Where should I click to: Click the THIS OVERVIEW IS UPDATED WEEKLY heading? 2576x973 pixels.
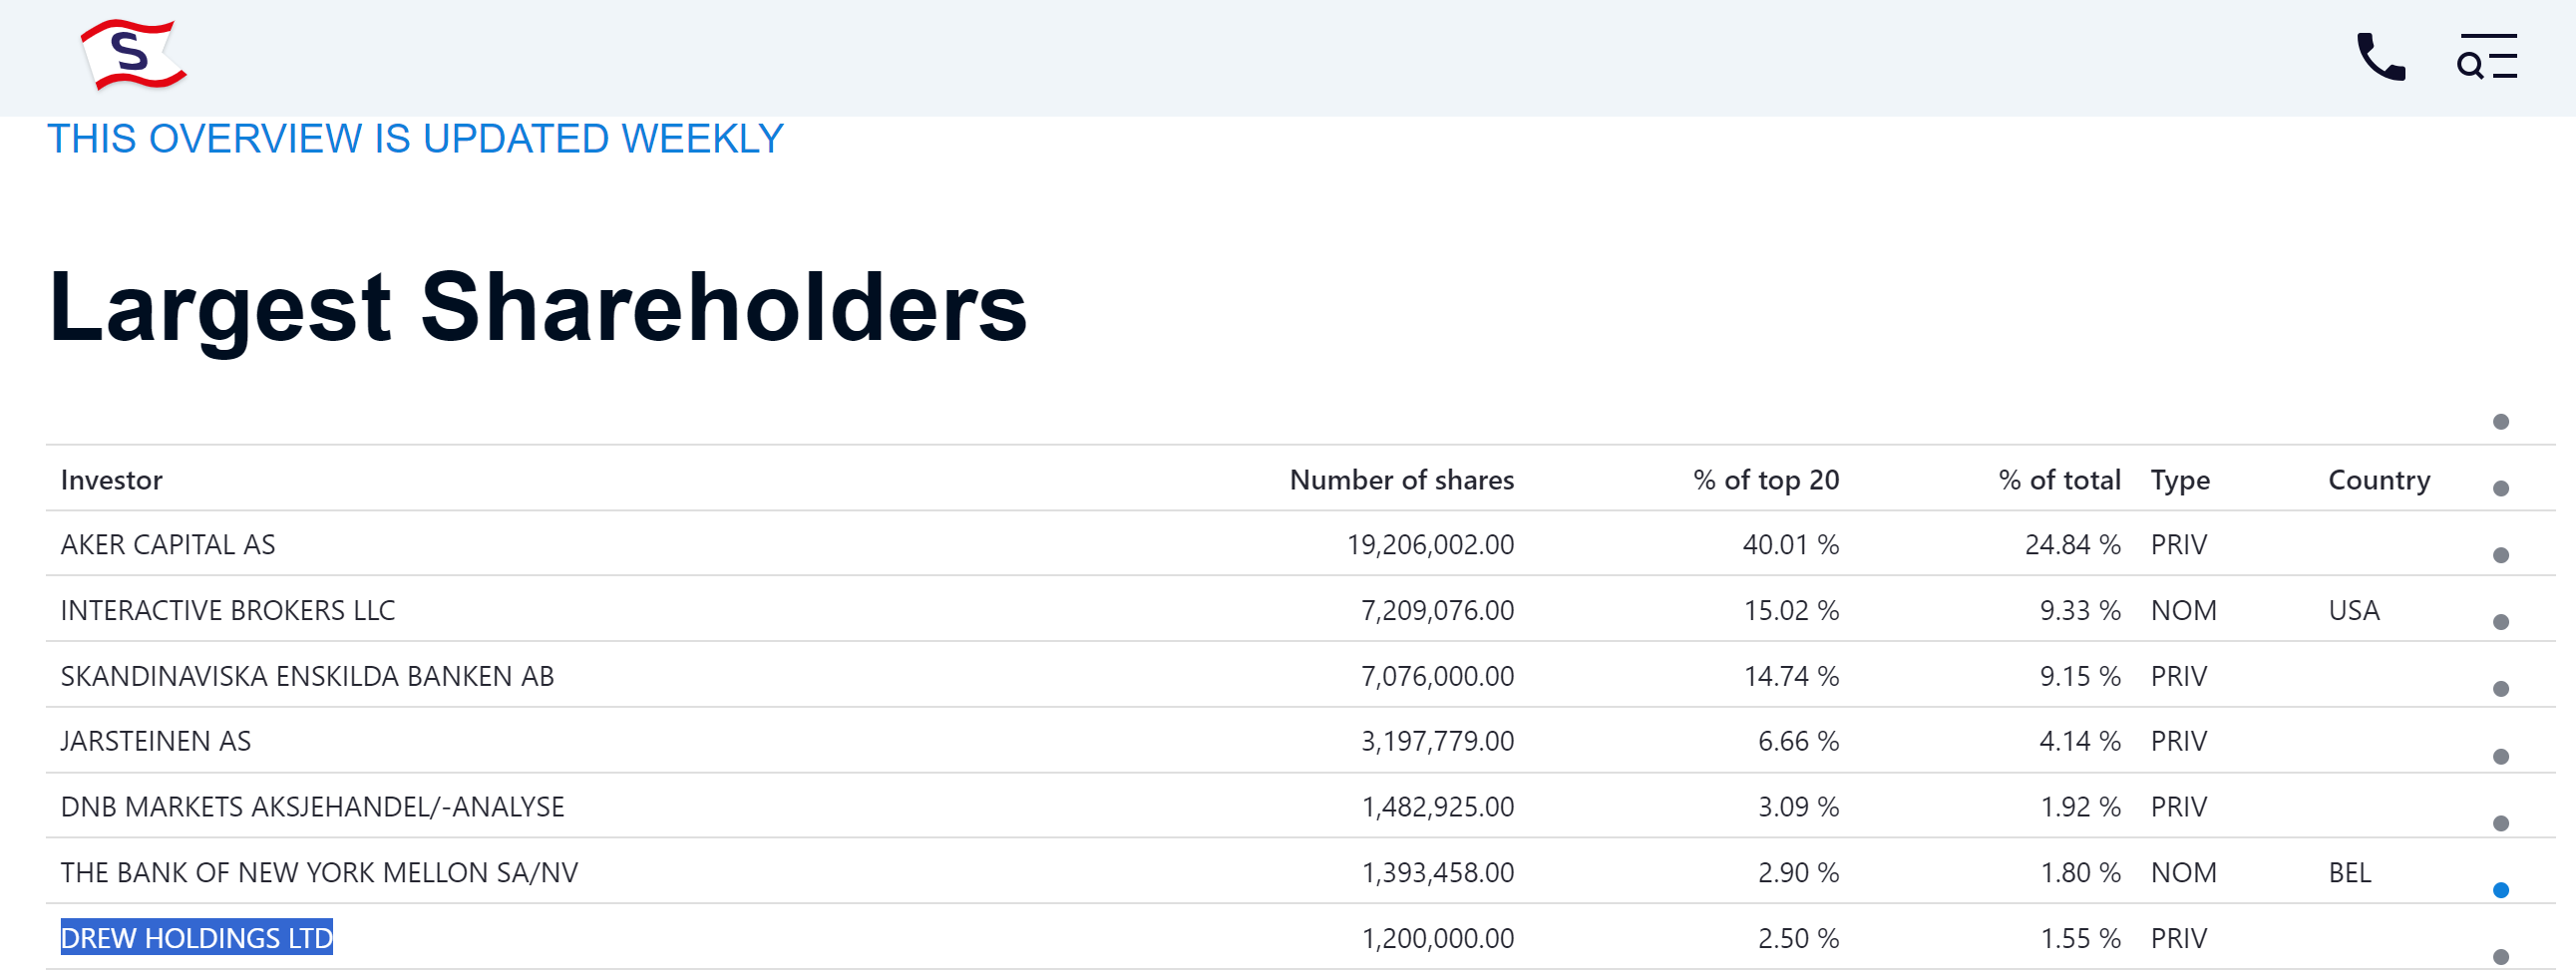415,139
